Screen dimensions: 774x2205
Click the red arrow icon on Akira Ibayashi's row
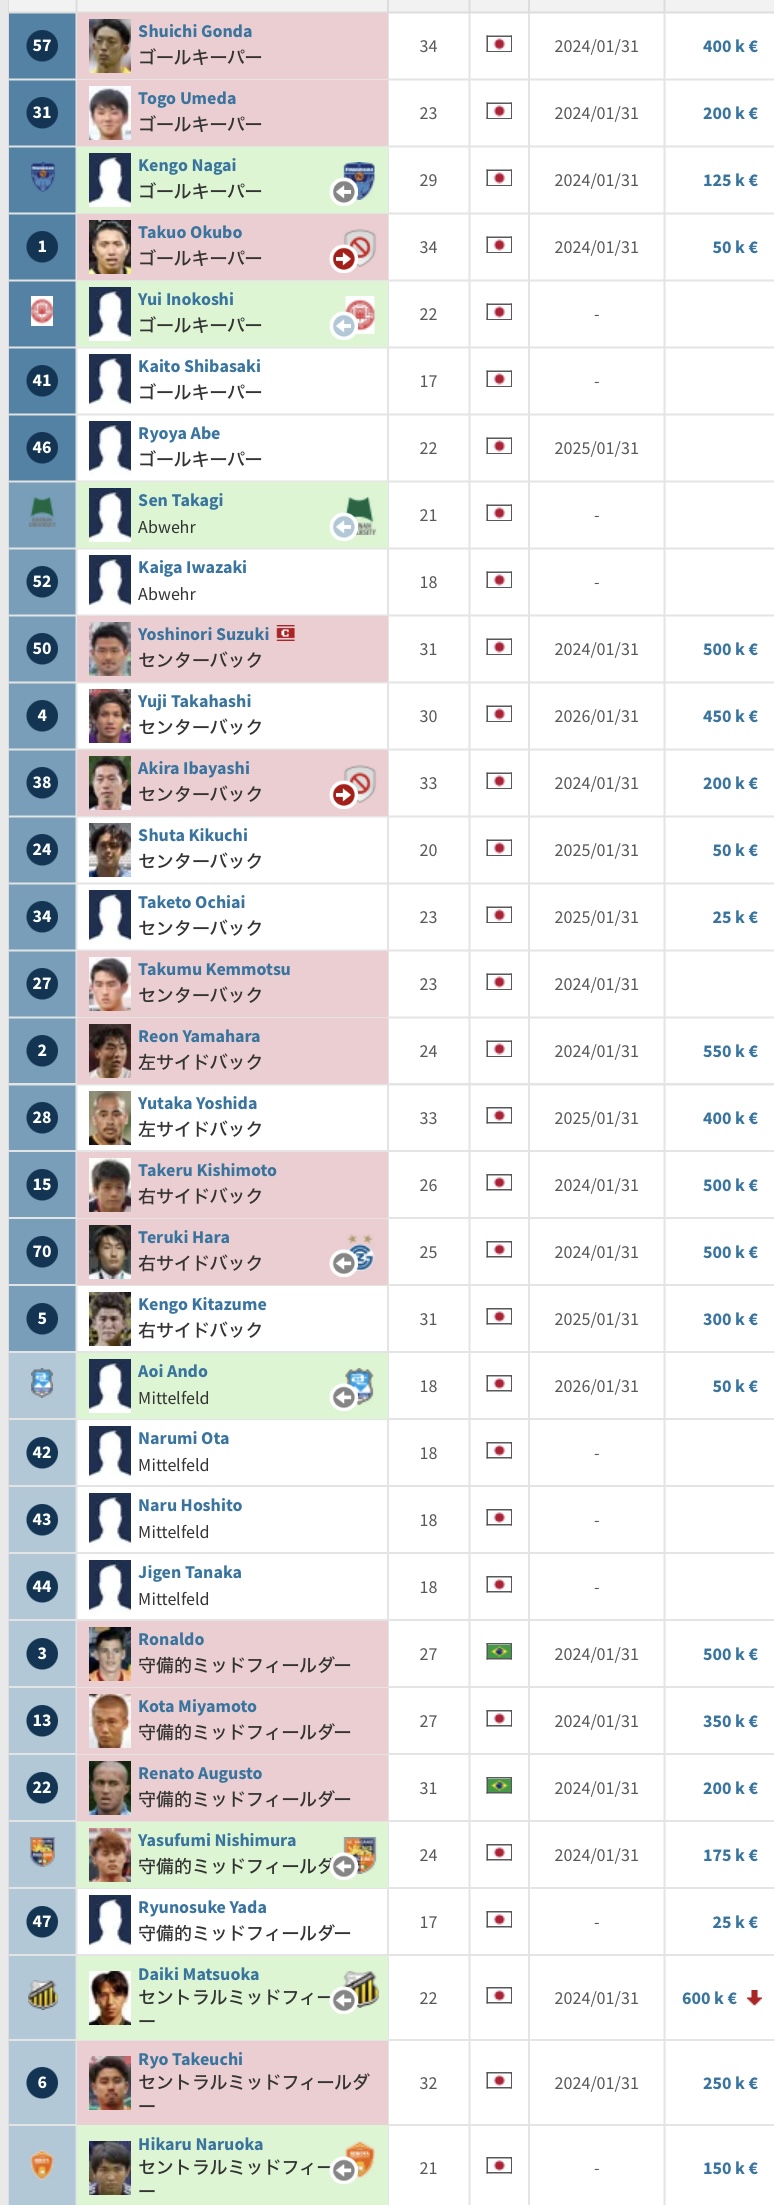pos(343,795)
